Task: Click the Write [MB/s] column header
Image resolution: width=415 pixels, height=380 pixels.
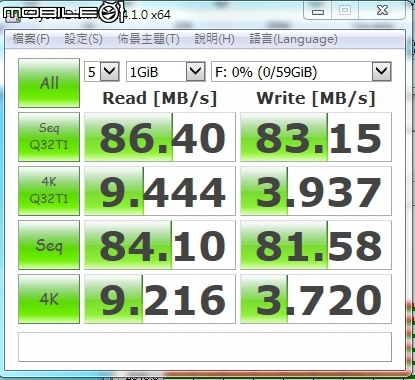Action: pyautogui.click(x=316, y=98)
